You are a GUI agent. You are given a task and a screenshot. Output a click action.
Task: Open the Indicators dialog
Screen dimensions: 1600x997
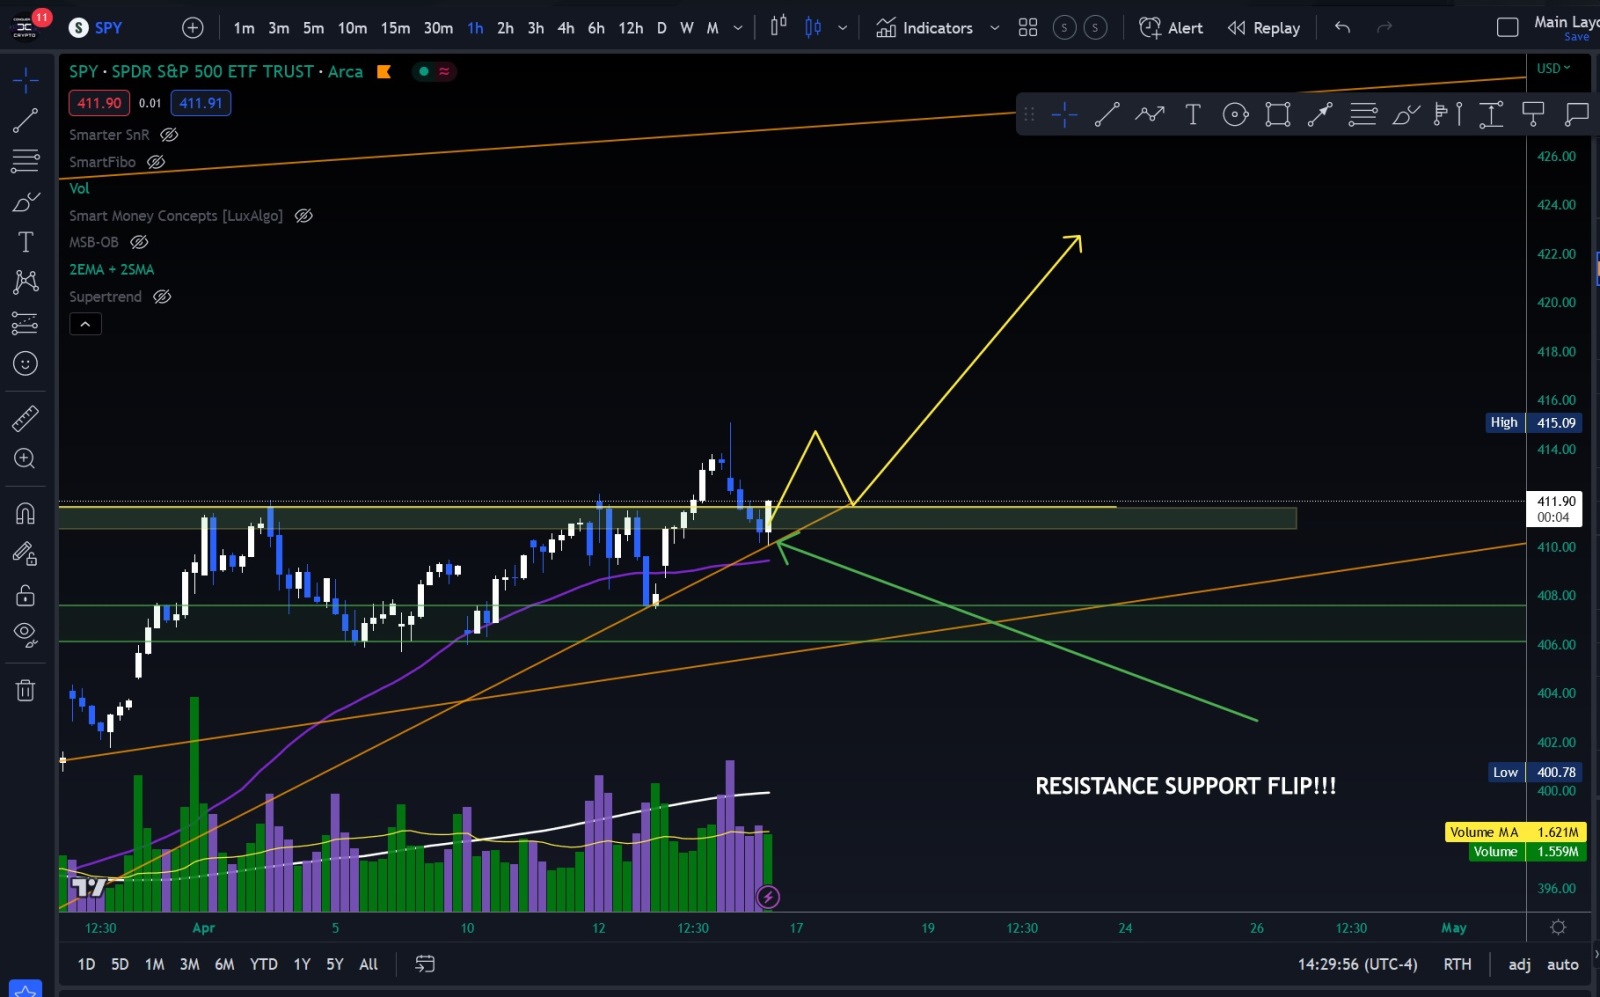[925, 28]
